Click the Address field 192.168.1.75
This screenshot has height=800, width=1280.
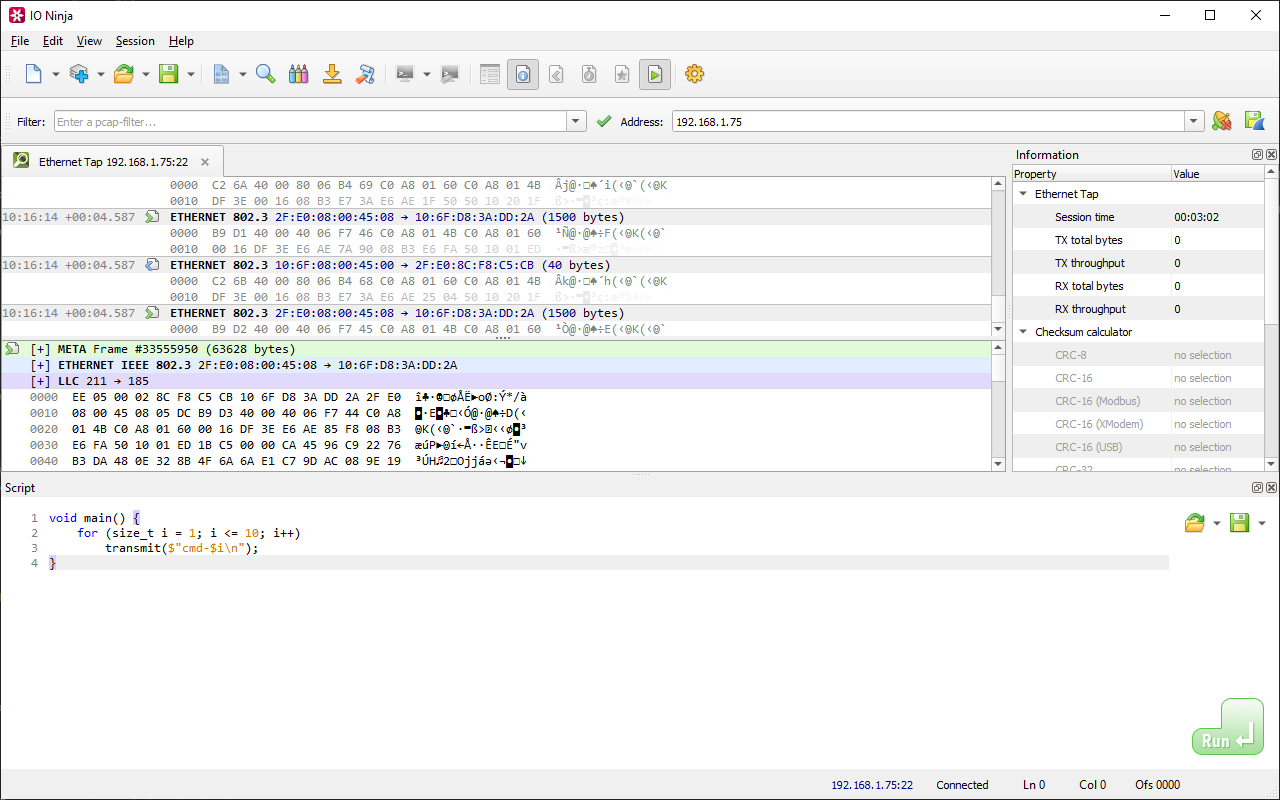[x=929, y=122]
